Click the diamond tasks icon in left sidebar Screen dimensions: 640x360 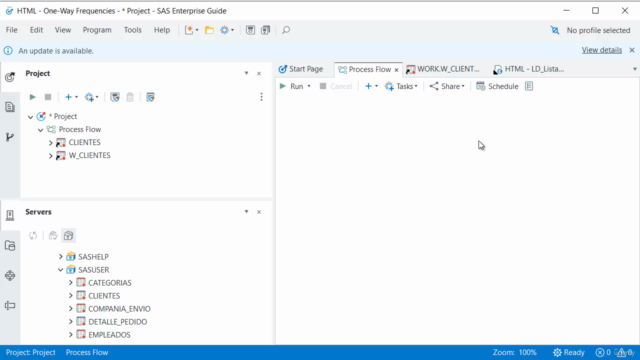click(10, 276)
